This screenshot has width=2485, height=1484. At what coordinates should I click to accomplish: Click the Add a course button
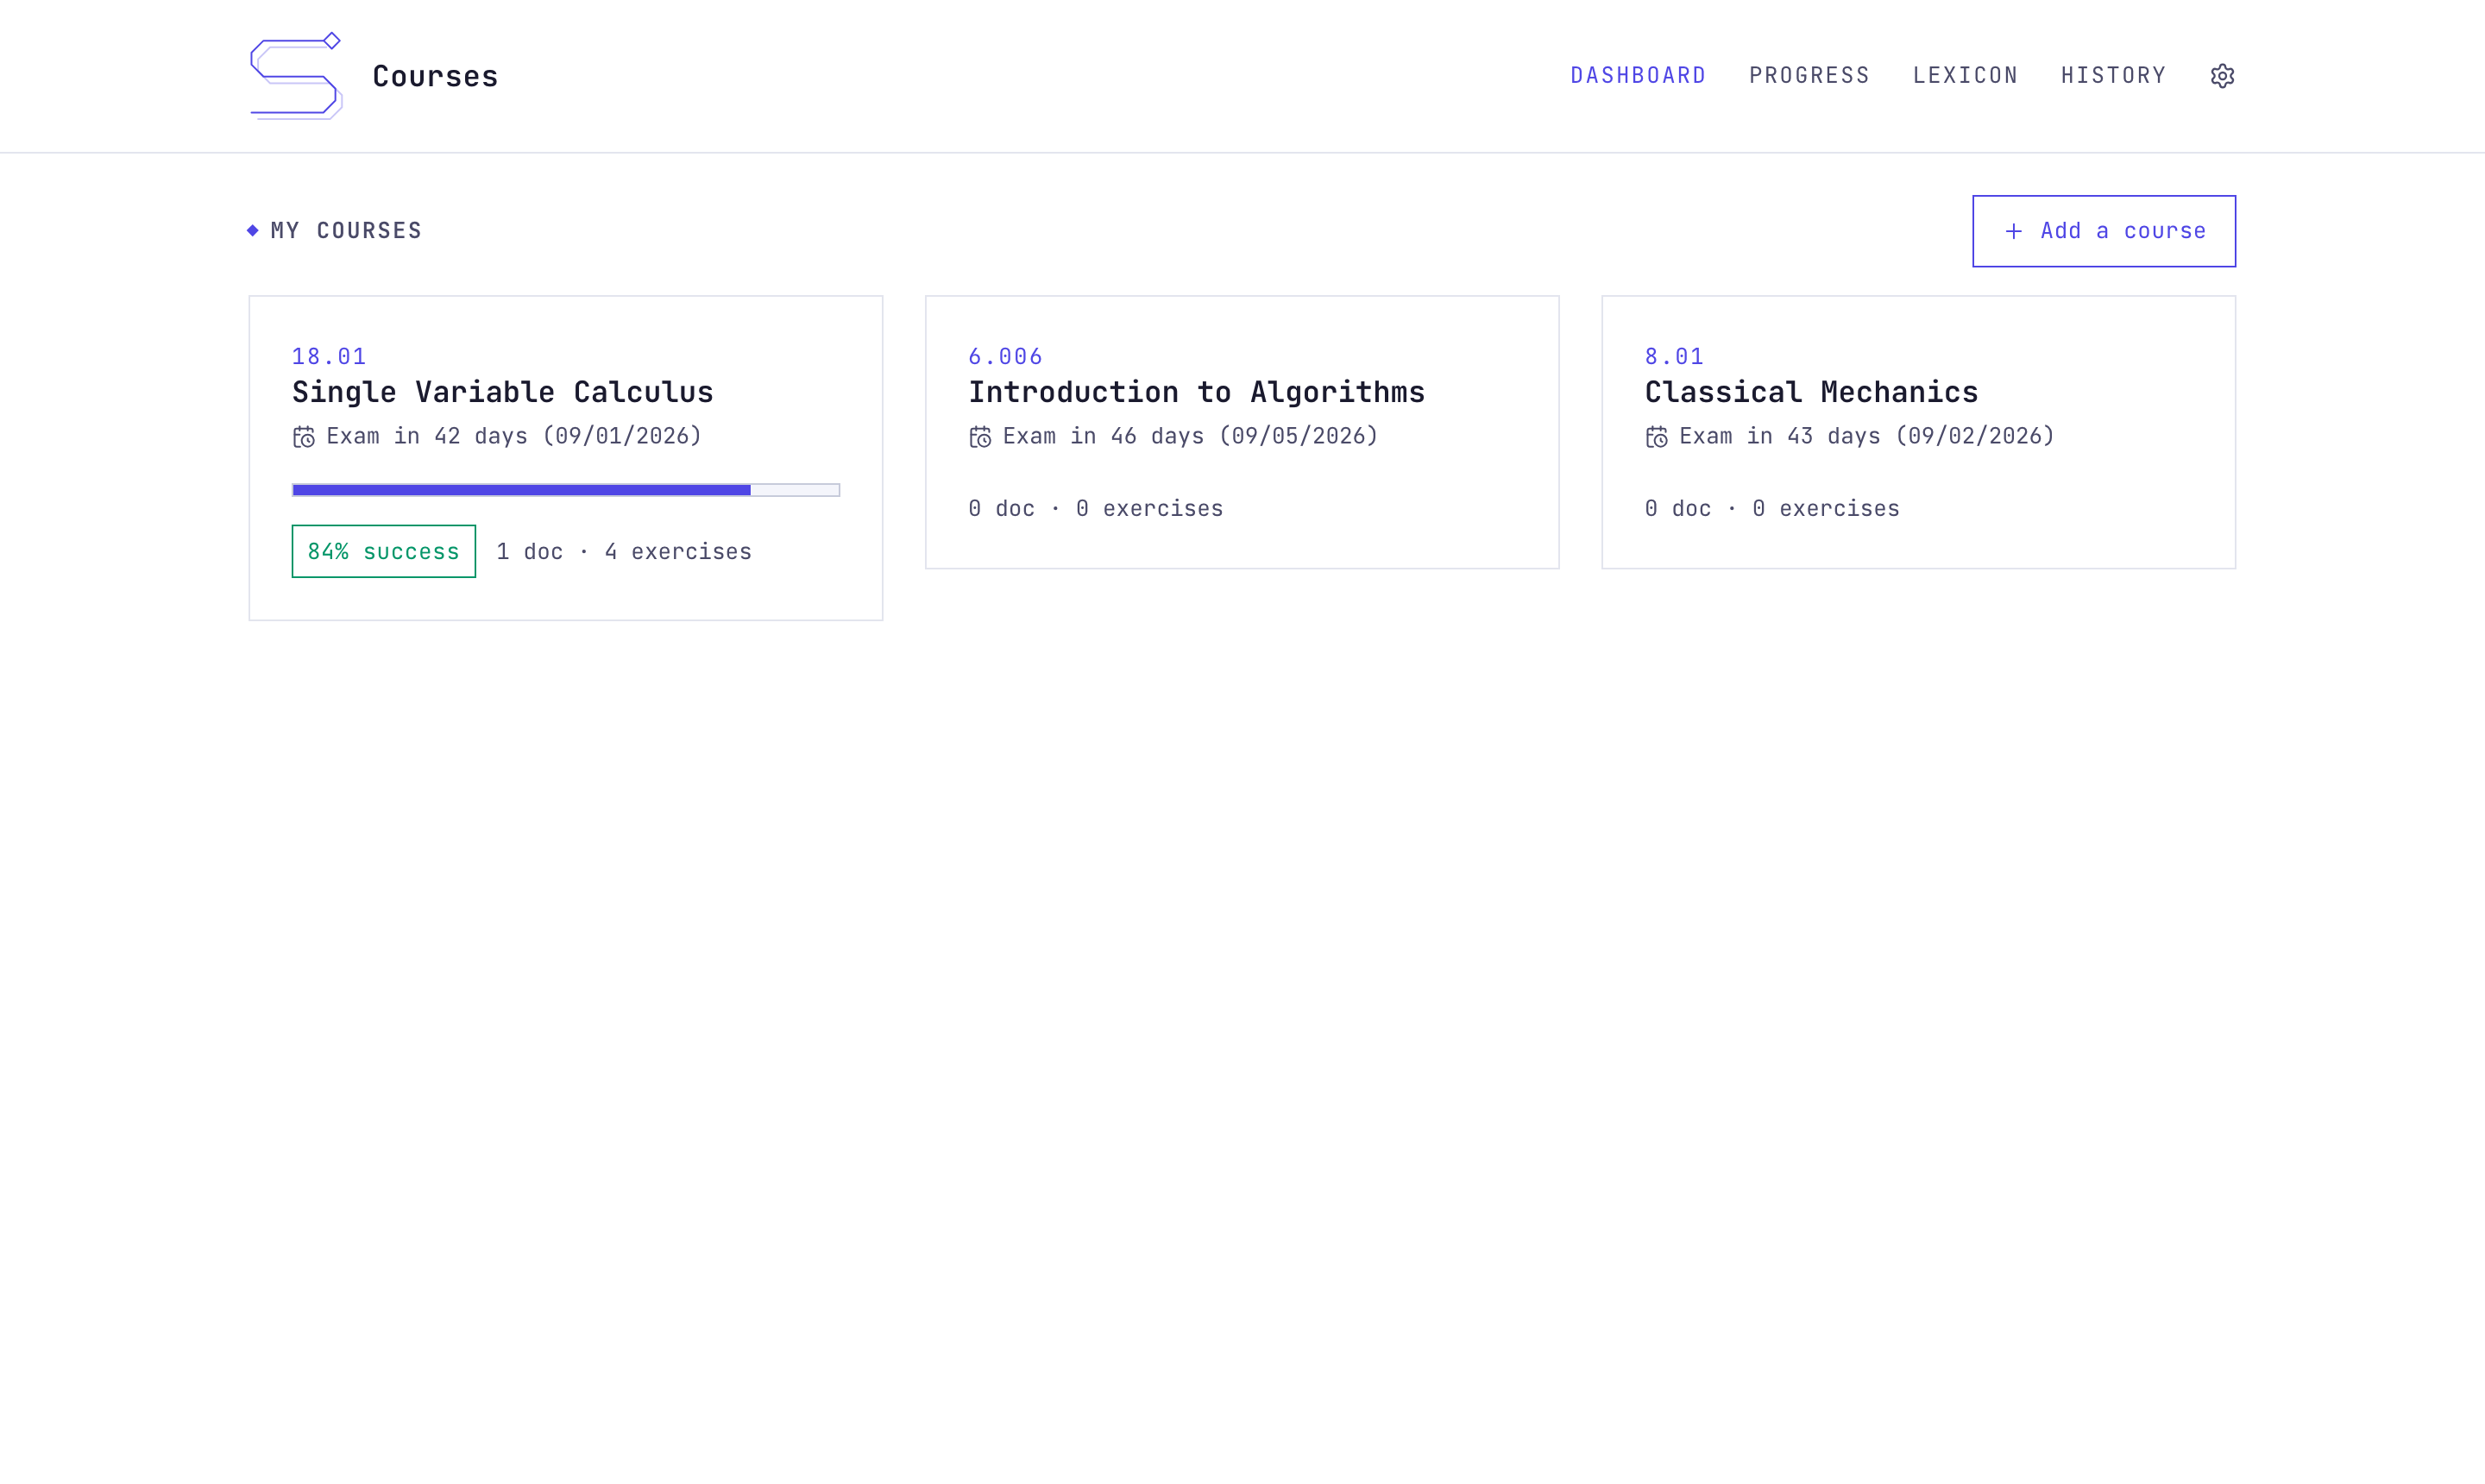(2104, 231)
